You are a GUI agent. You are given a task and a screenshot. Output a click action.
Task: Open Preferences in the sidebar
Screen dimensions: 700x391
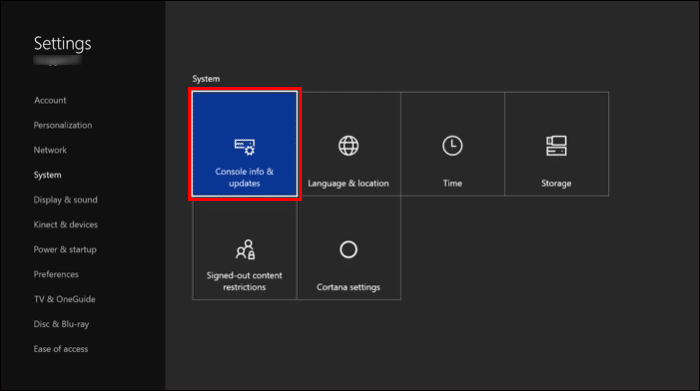[56, 275]
